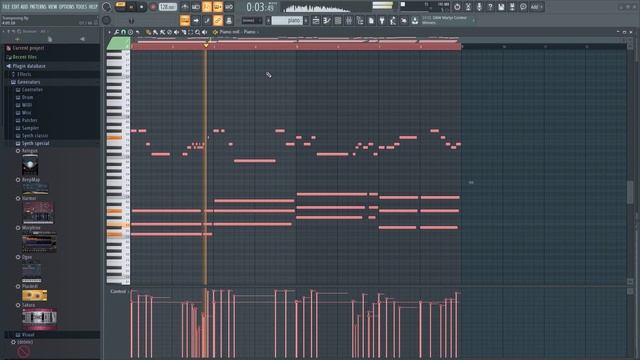Open the global snap selector dropdown
The width and height of the screenshot is (640, 360).
252,20
